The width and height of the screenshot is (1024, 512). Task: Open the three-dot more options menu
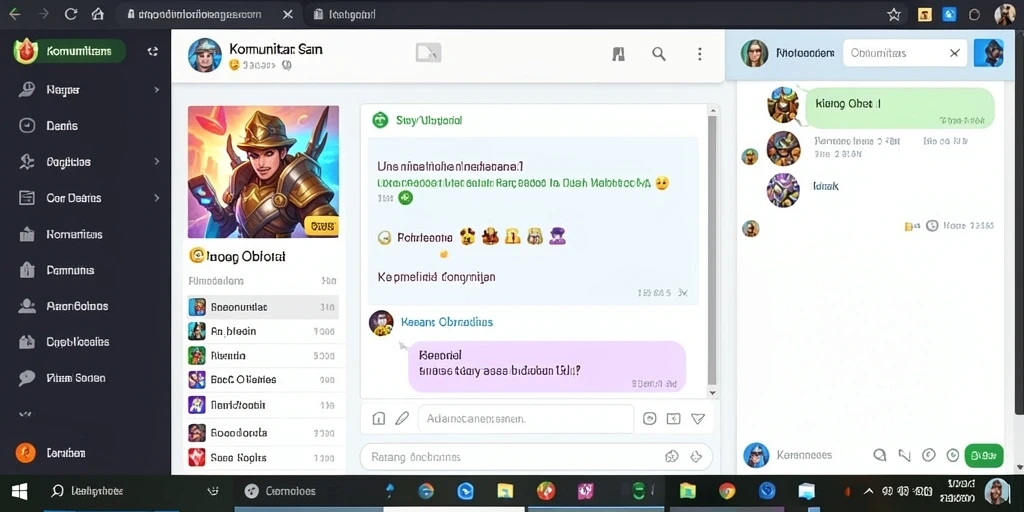tap(699, 54)
